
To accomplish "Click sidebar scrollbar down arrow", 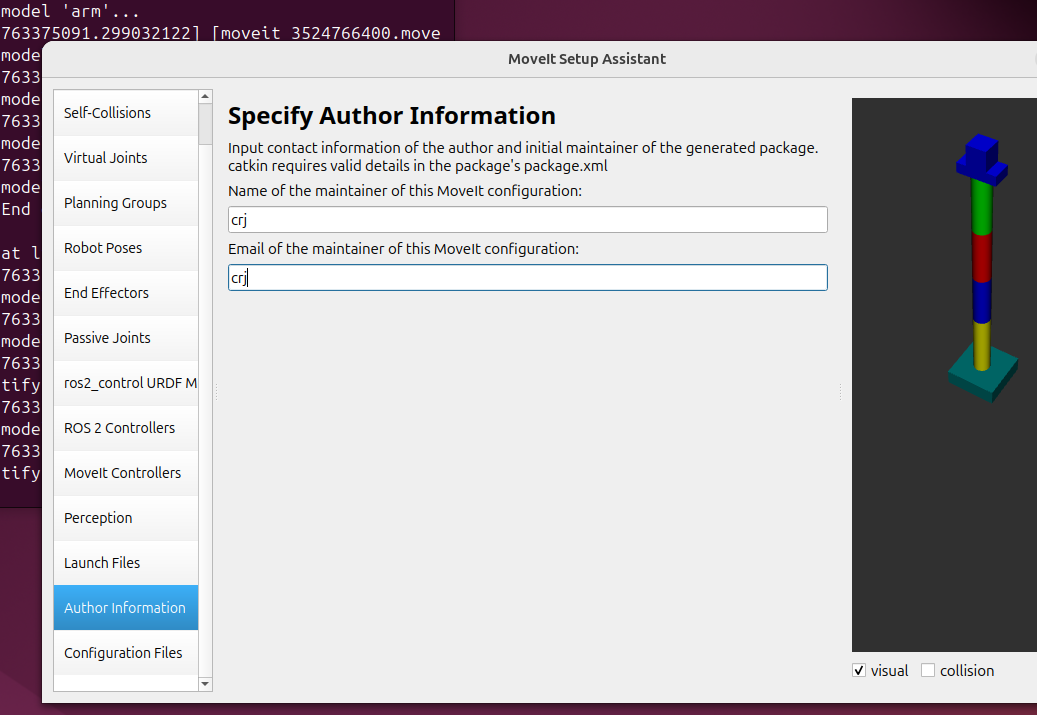I will (x=205, y=684).
